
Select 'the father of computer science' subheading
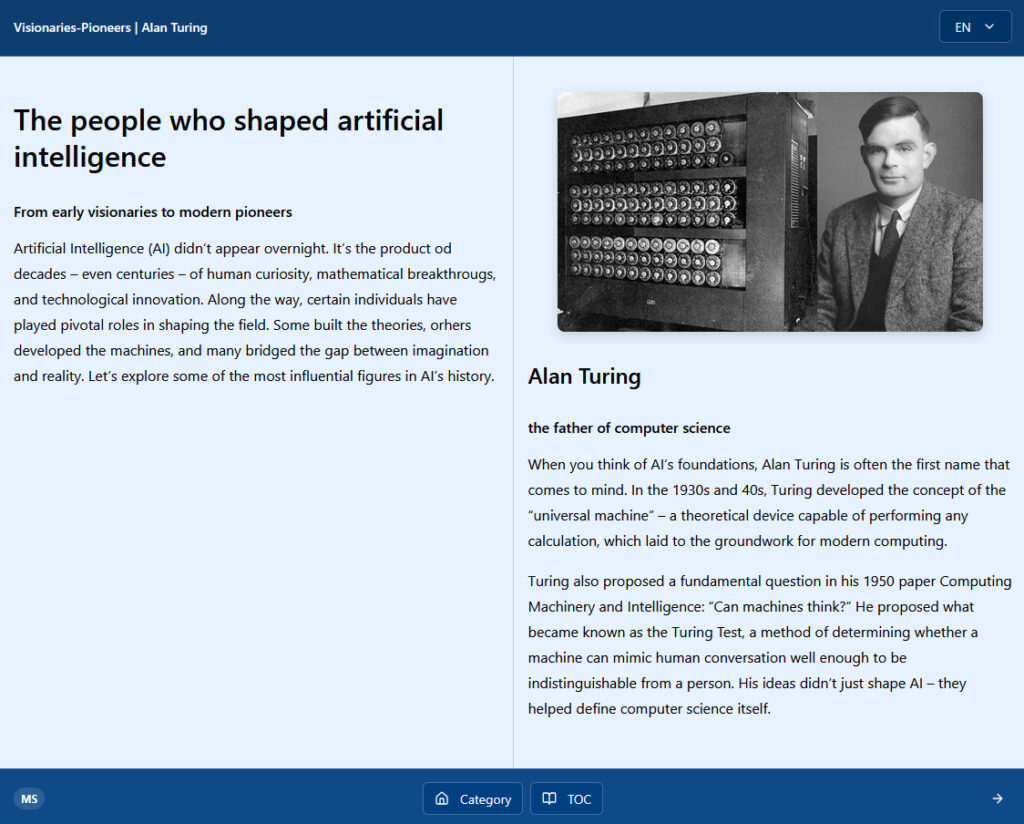[629, 428]
